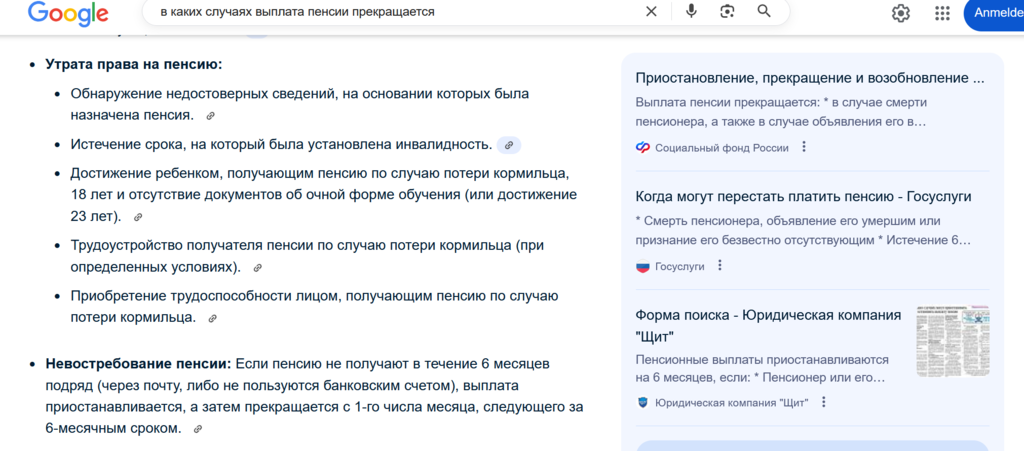Click the thumbnail for "Форма поиска" result
The width and height of the screenshot is (1024, 451).
coord(952,342)
